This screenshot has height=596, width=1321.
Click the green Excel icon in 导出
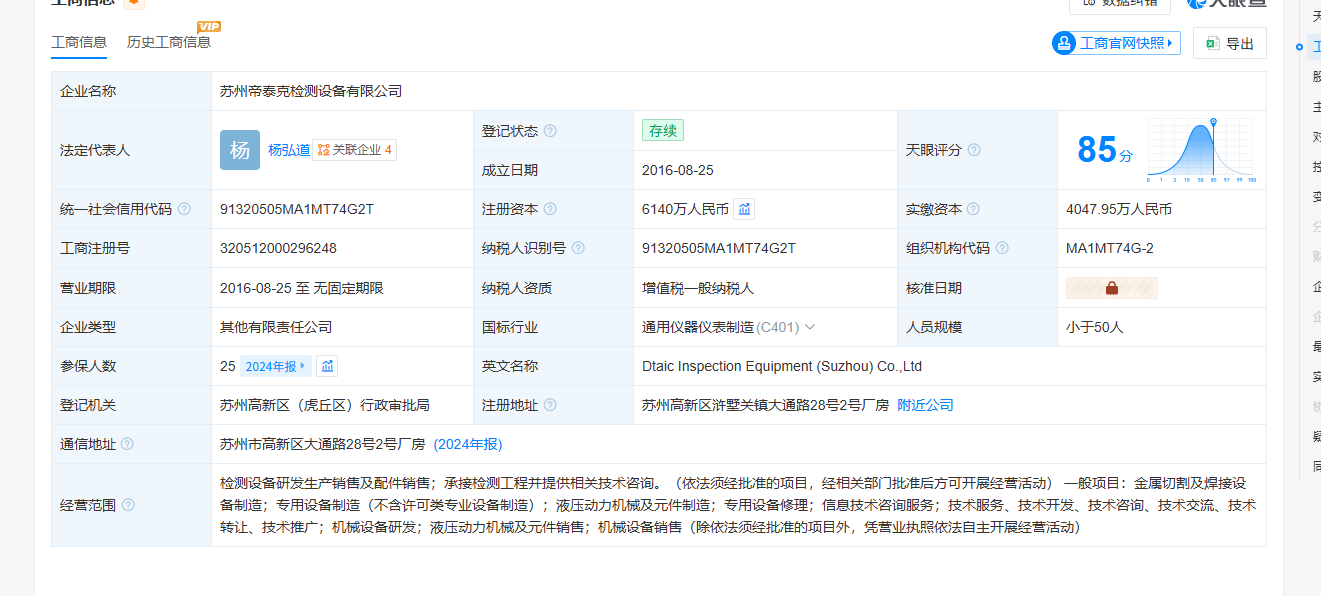click(x=1212, y=43)
